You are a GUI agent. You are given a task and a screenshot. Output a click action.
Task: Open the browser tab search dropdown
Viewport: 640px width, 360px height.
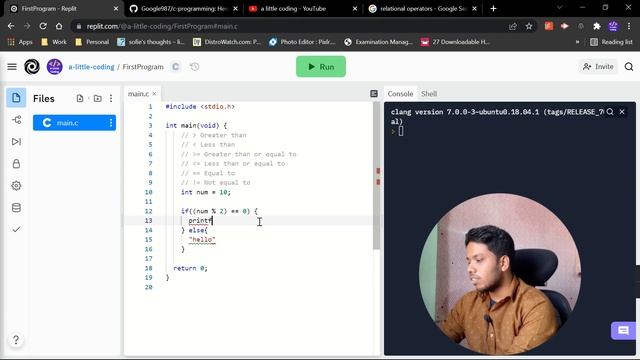click(x=560, y=8)
